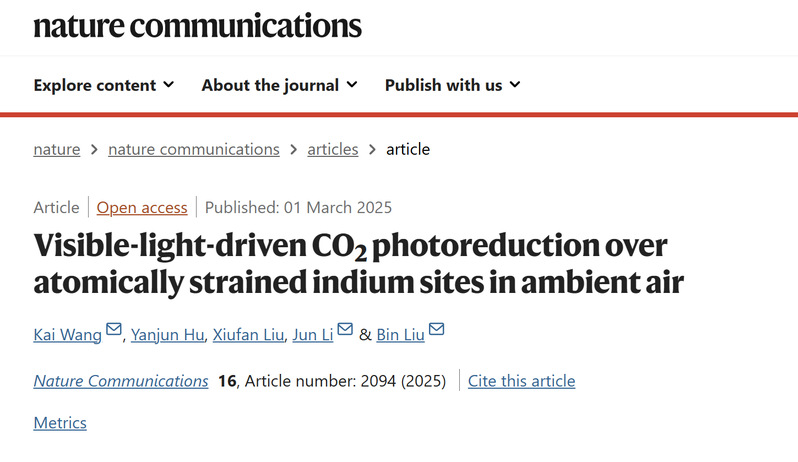Click envelope icon next to Jun Li
The width and height of the screenshot is (798, 462).
click(x=345, y=330)
